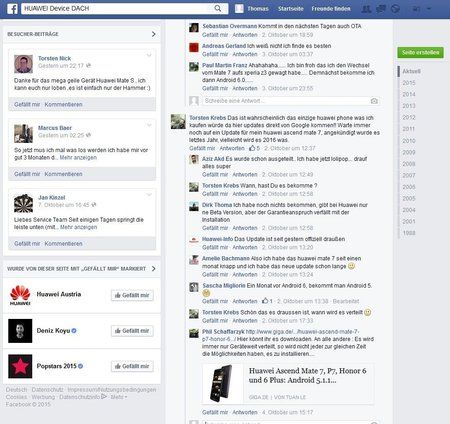Click thumbs-up count on Sascha Migliorini comment

tap(267, 301)
